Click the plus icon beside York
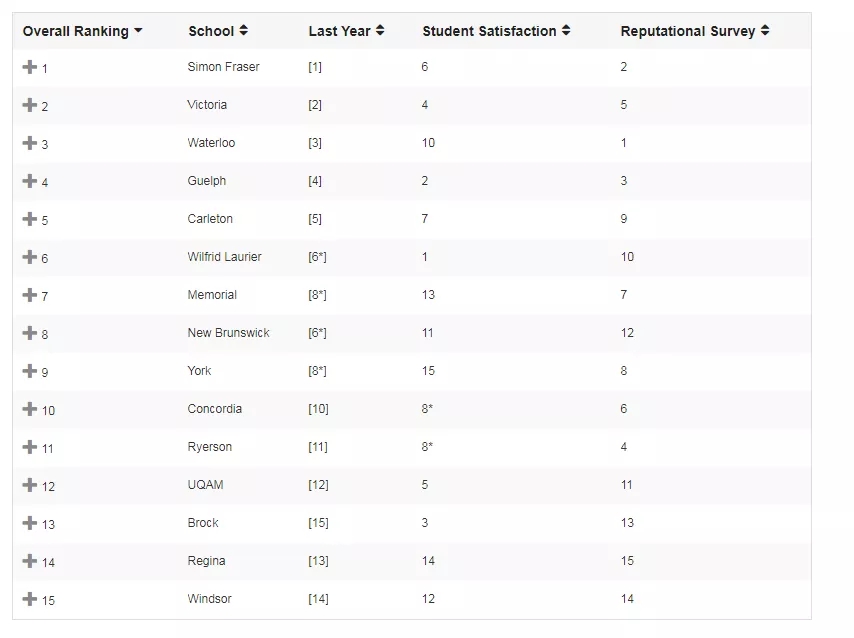The height and width of the screenshot is (638, 854). pos(29,371)
